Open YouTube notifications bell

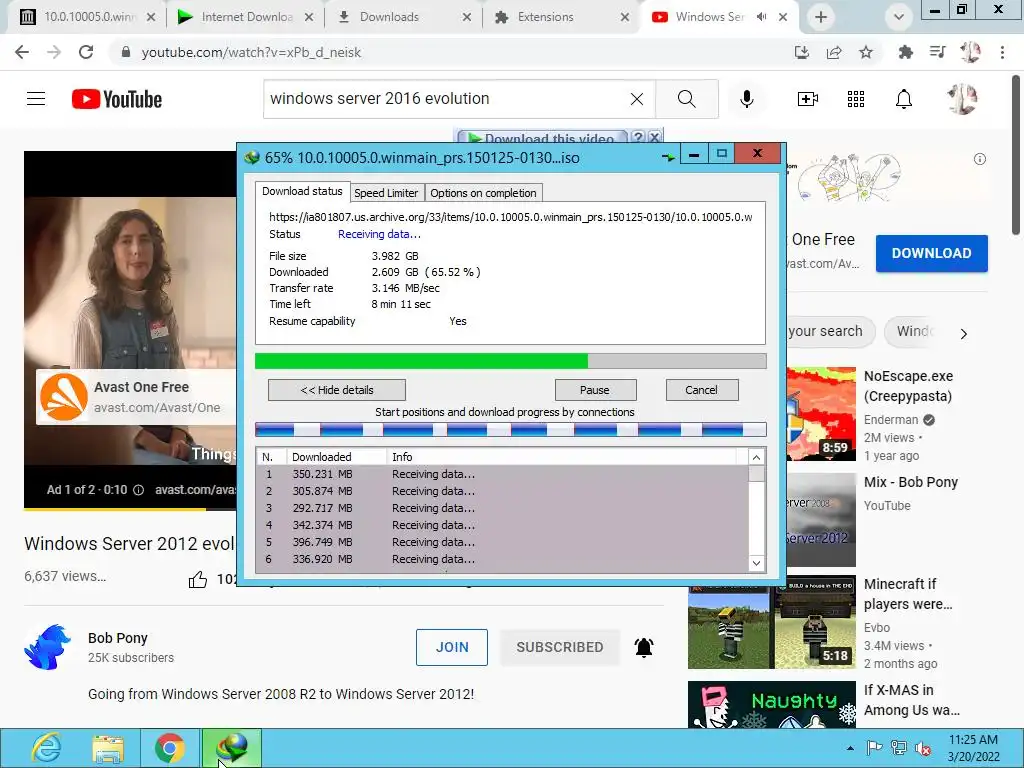tap(904, 99)
